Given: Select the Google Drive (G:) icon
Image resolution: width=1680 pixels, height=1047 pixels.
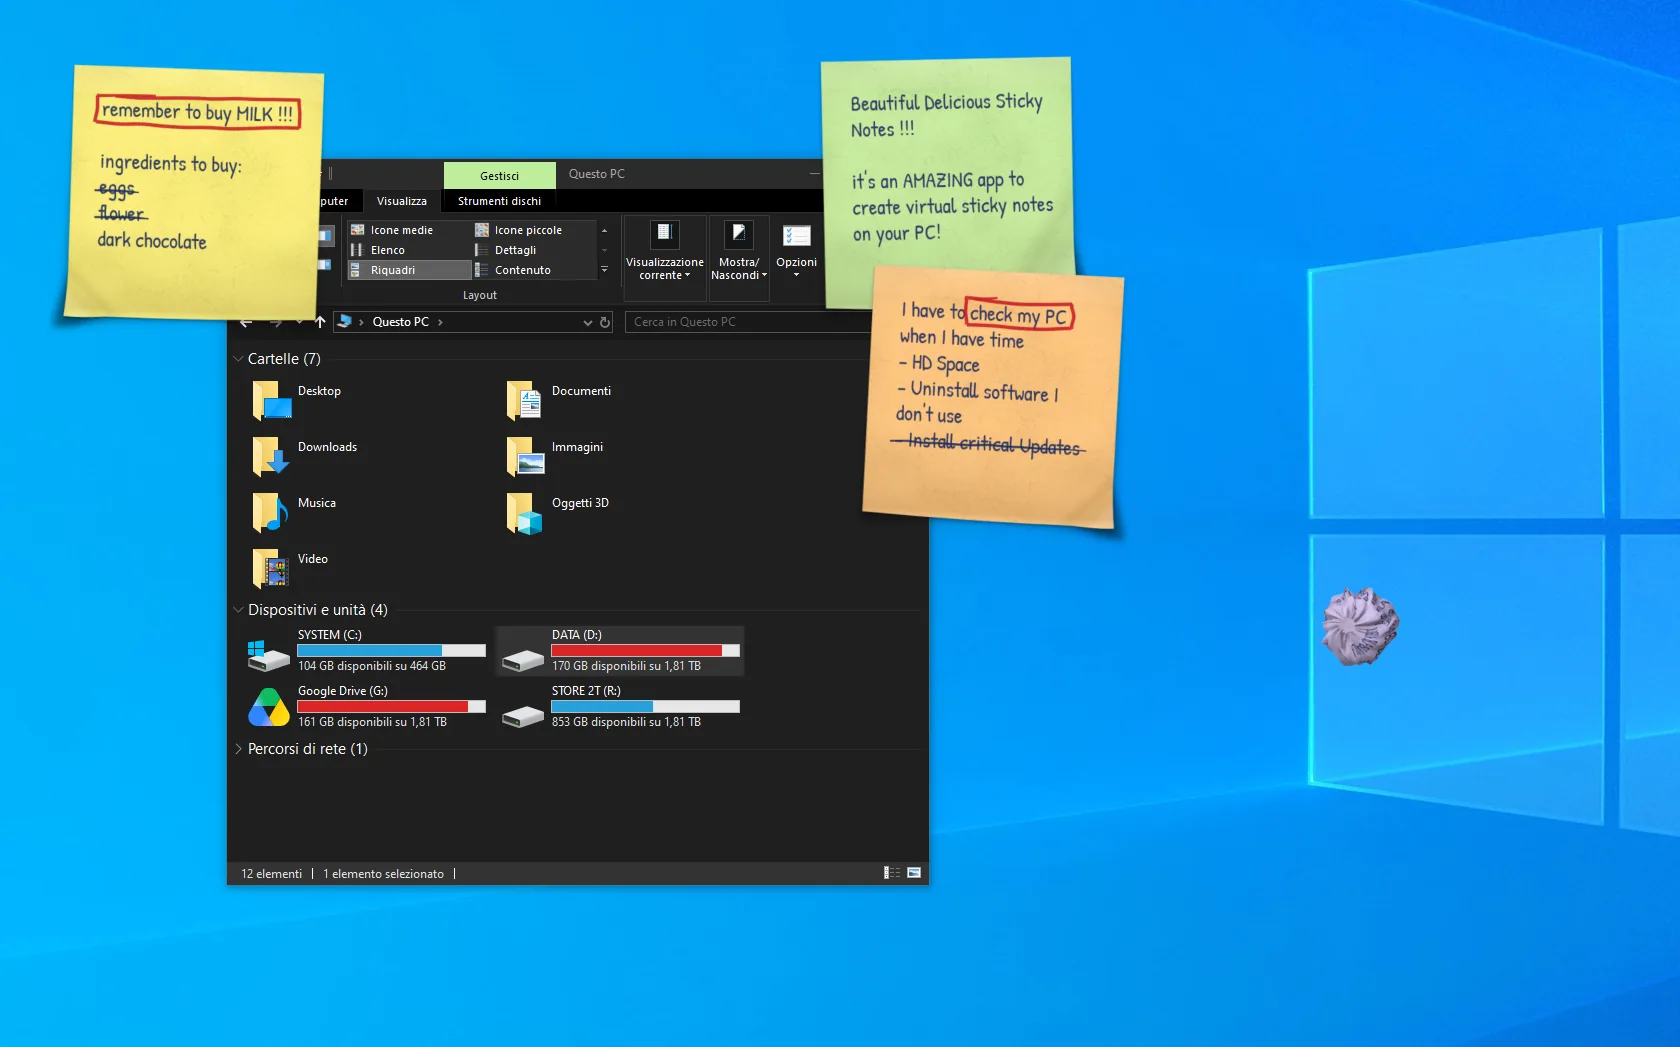Looking at the screenshot, I should pos(269,707).
